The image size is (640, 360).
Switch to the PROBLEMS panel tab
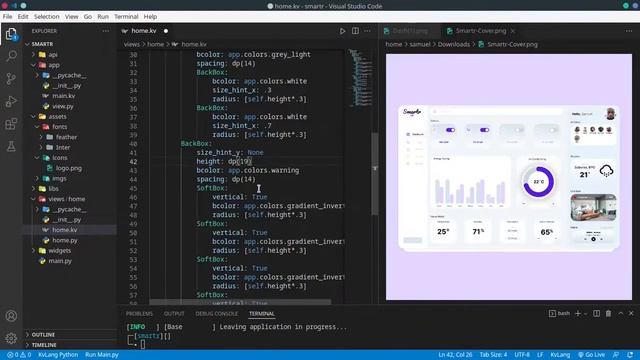tap(139, 313)
